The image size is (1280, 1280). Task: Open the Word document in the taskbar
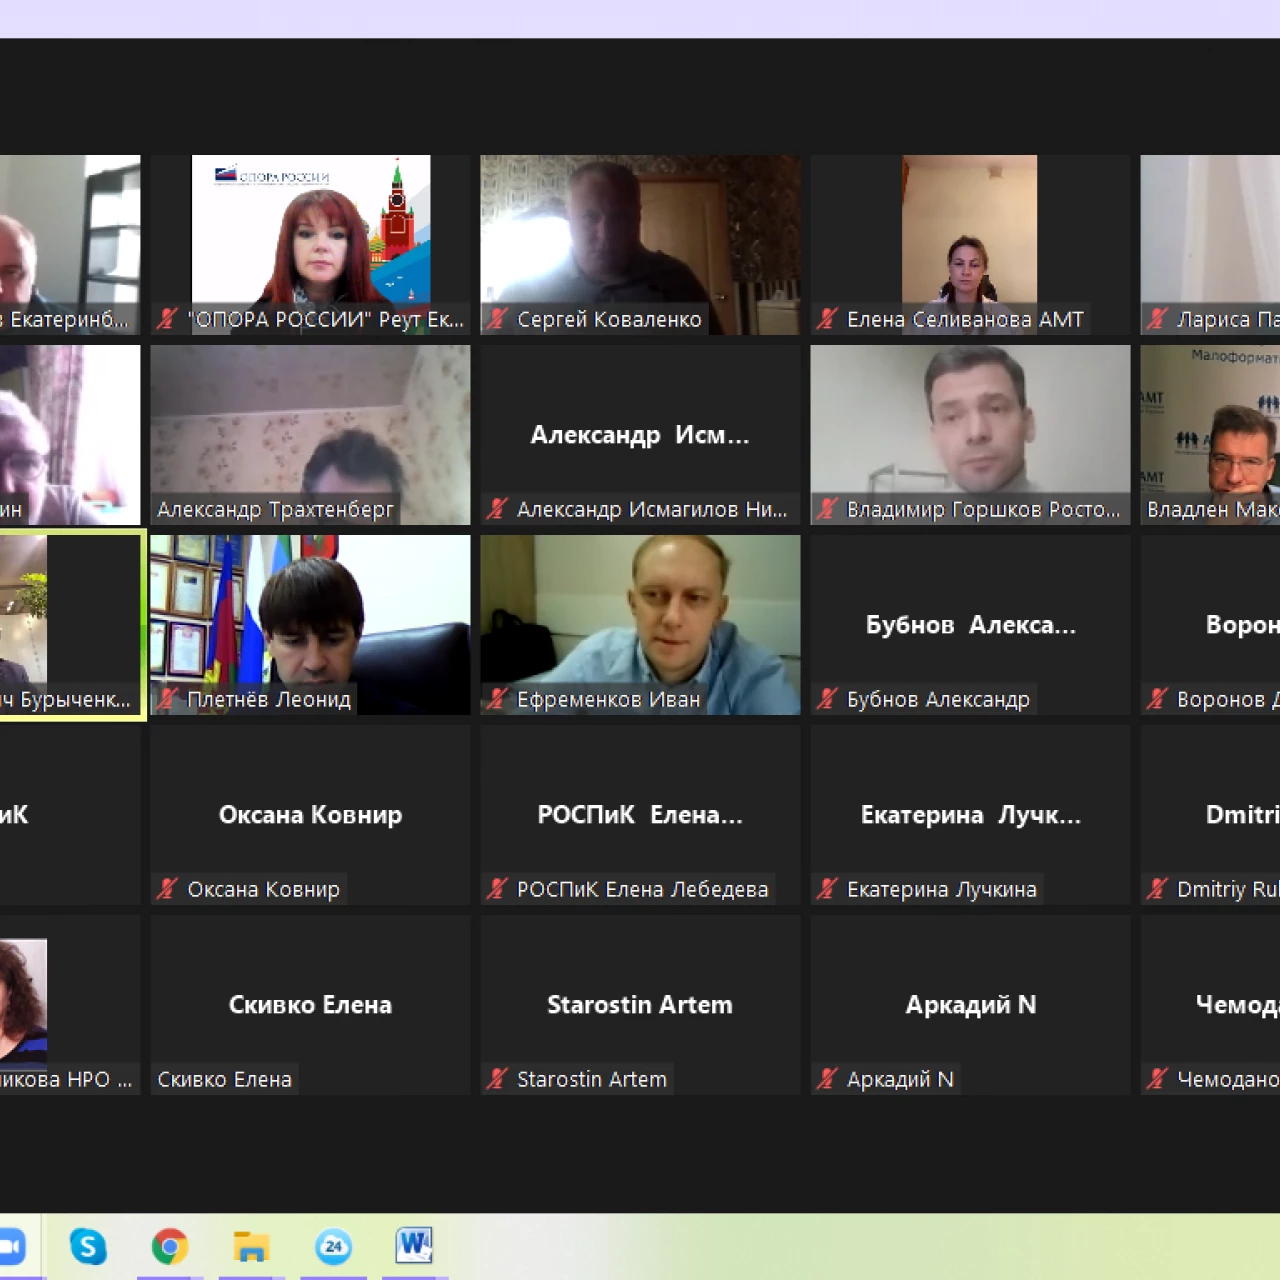[x=414, y=1245]
